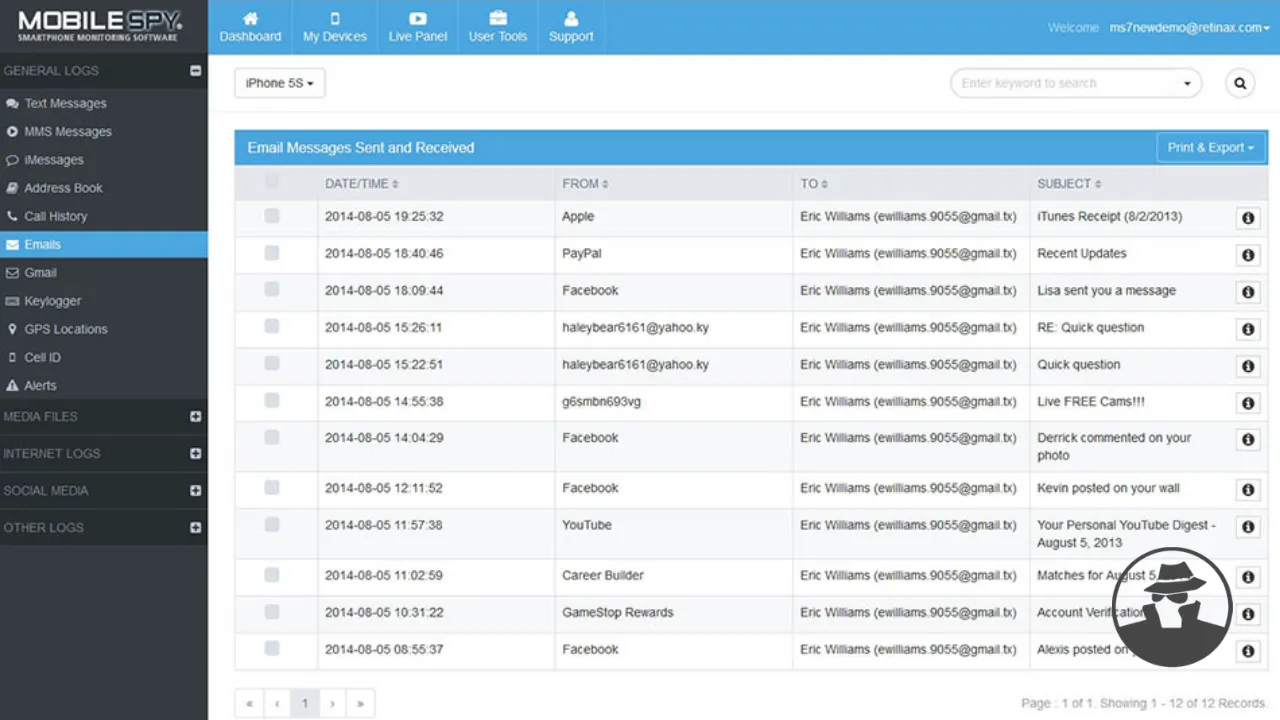1280x720 pixels.
Task: Go to My Devices in the top bar
Action: click(335, 27)
